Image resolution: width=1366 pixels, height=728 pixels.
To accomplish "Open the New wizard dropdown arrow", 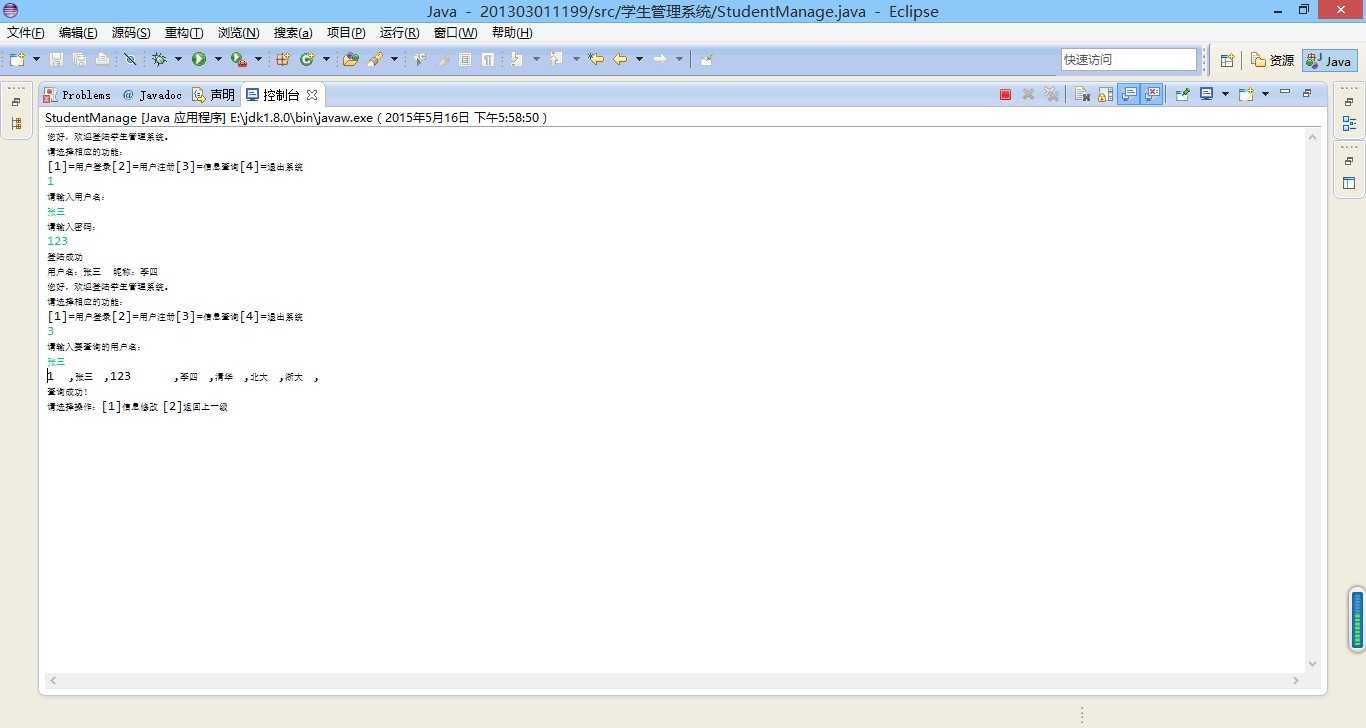I will pos(36,59).
